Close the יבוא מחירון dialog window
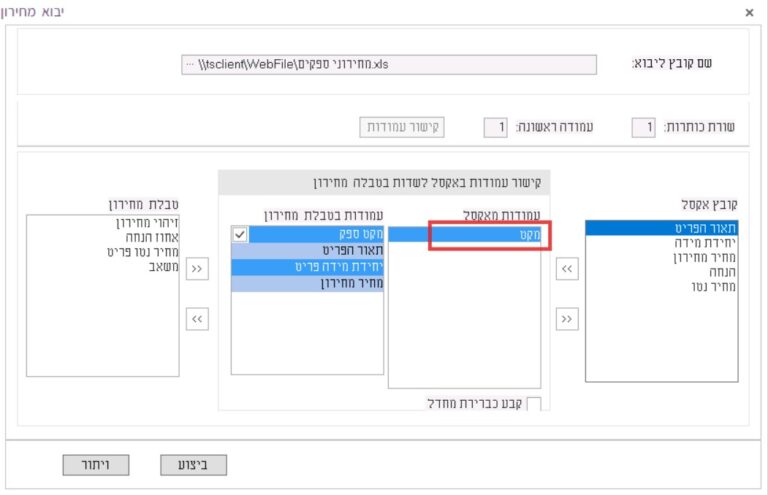The width and height of the screenshot is (768, 495). [x=750, y=13]
